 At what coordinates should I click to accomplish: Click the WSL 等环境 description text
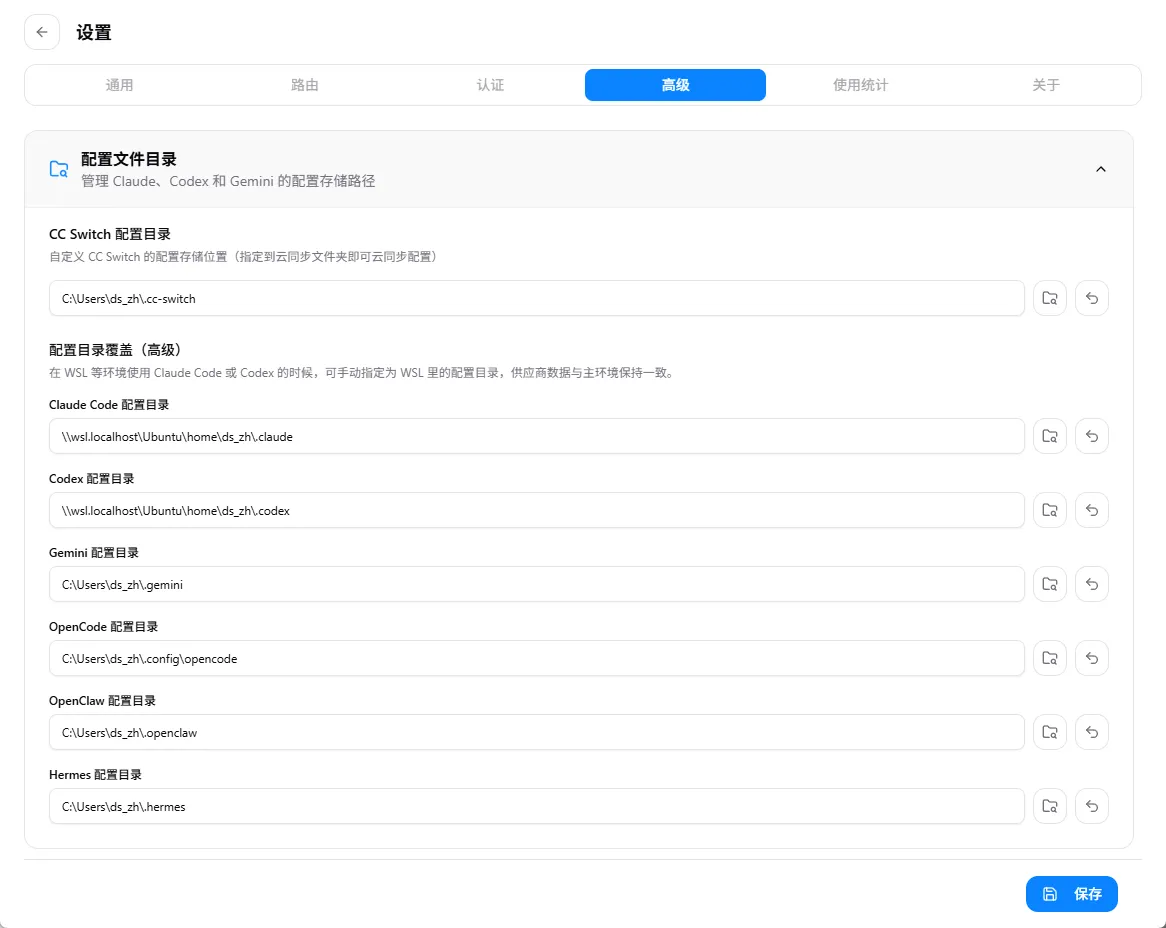364,373
